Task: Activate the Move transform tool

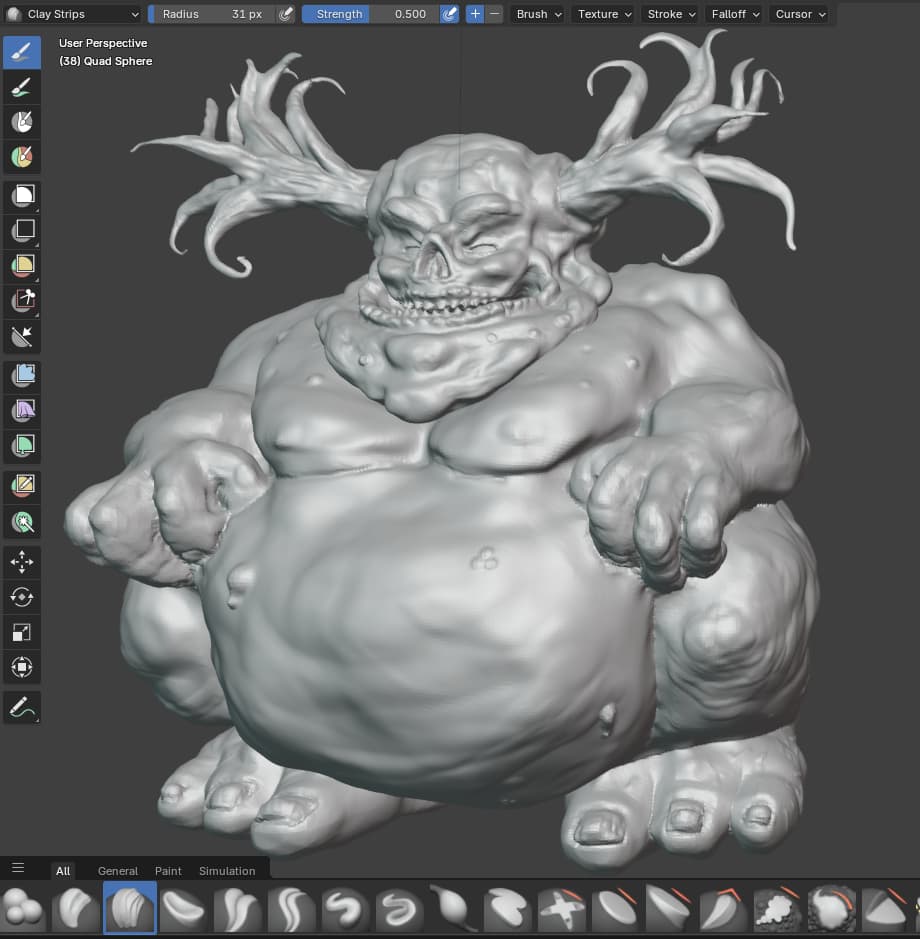Action: 22,562
